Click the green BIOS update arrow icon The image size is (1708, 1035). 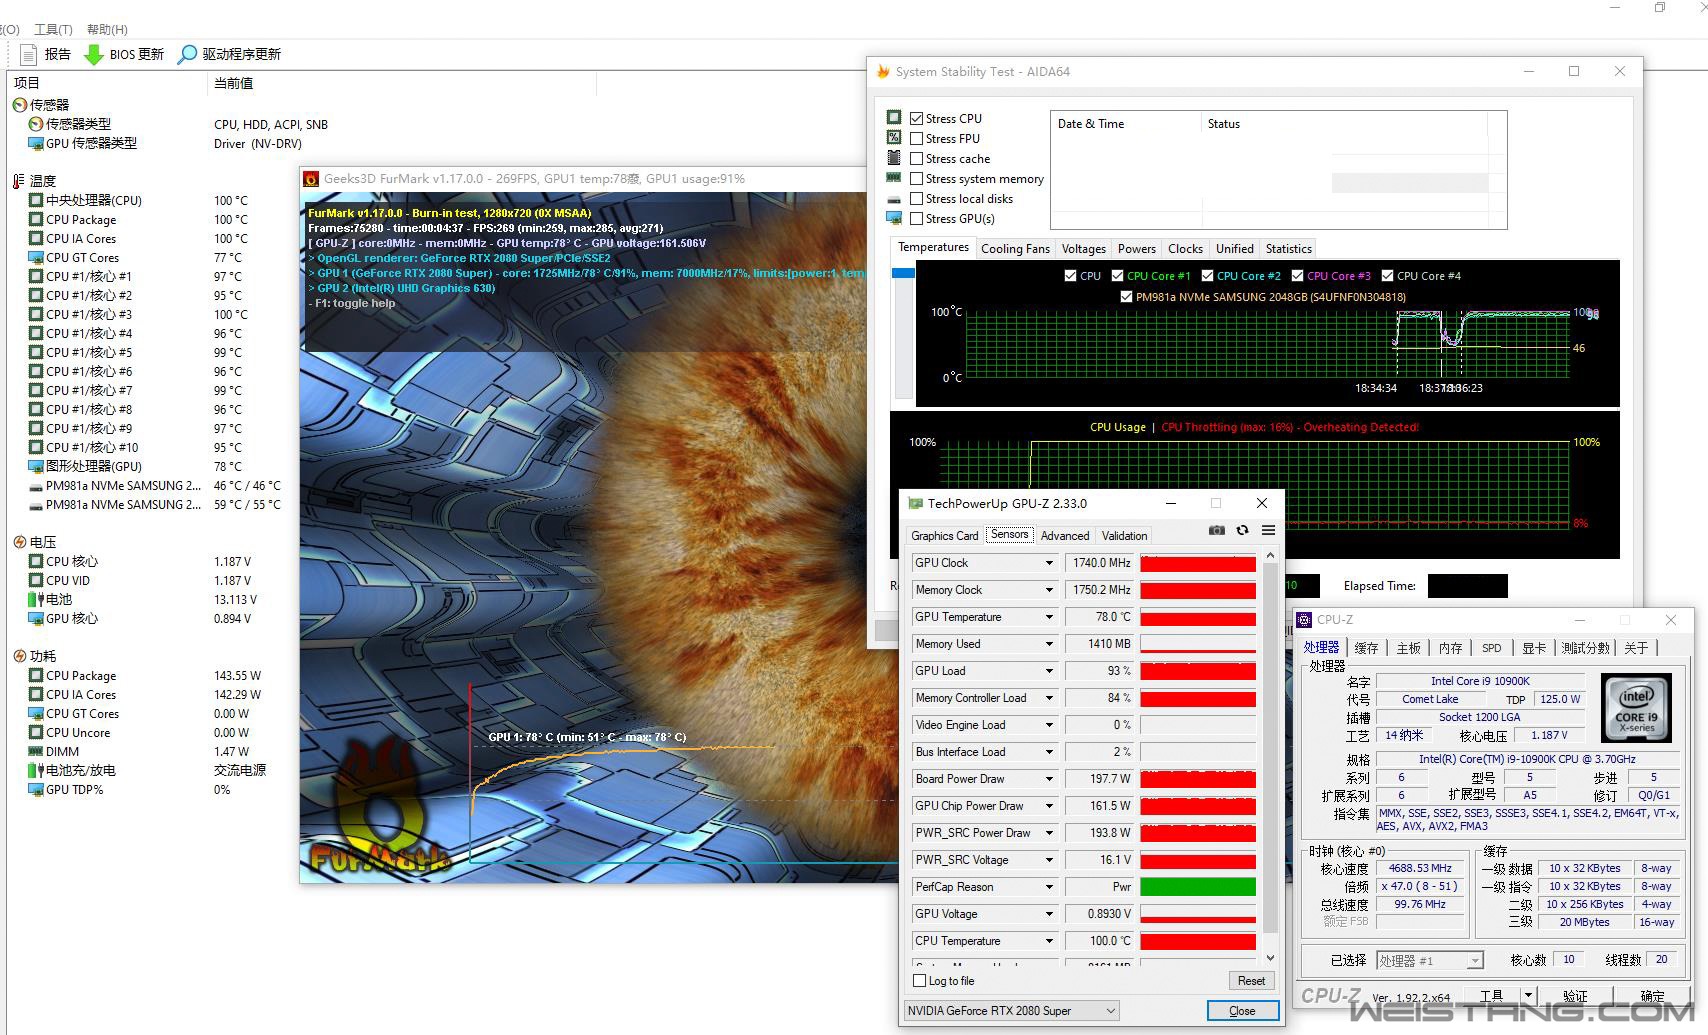pos(94,54)
